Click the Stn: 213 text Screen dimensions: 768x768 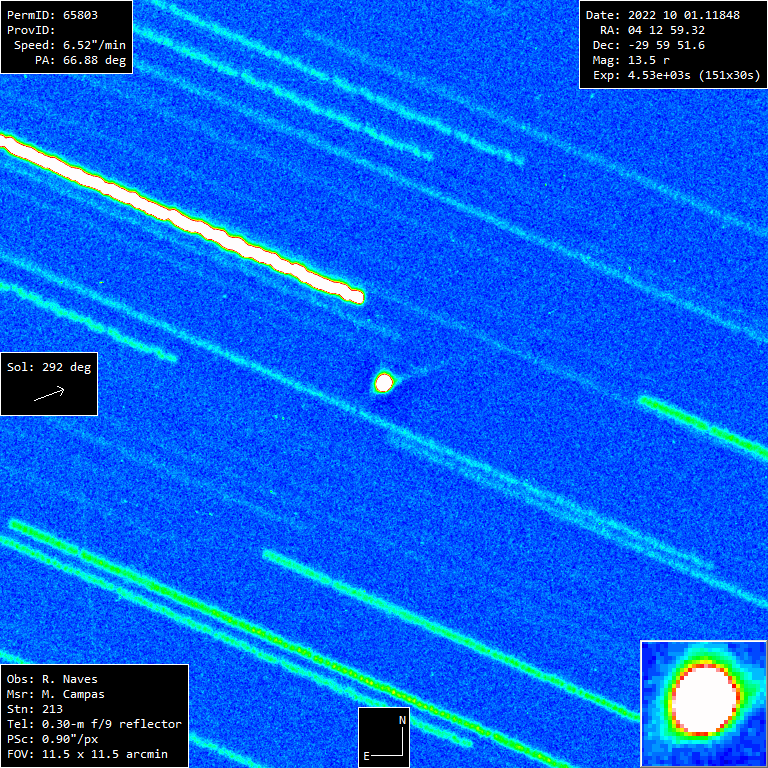click(x=35, y=709)
